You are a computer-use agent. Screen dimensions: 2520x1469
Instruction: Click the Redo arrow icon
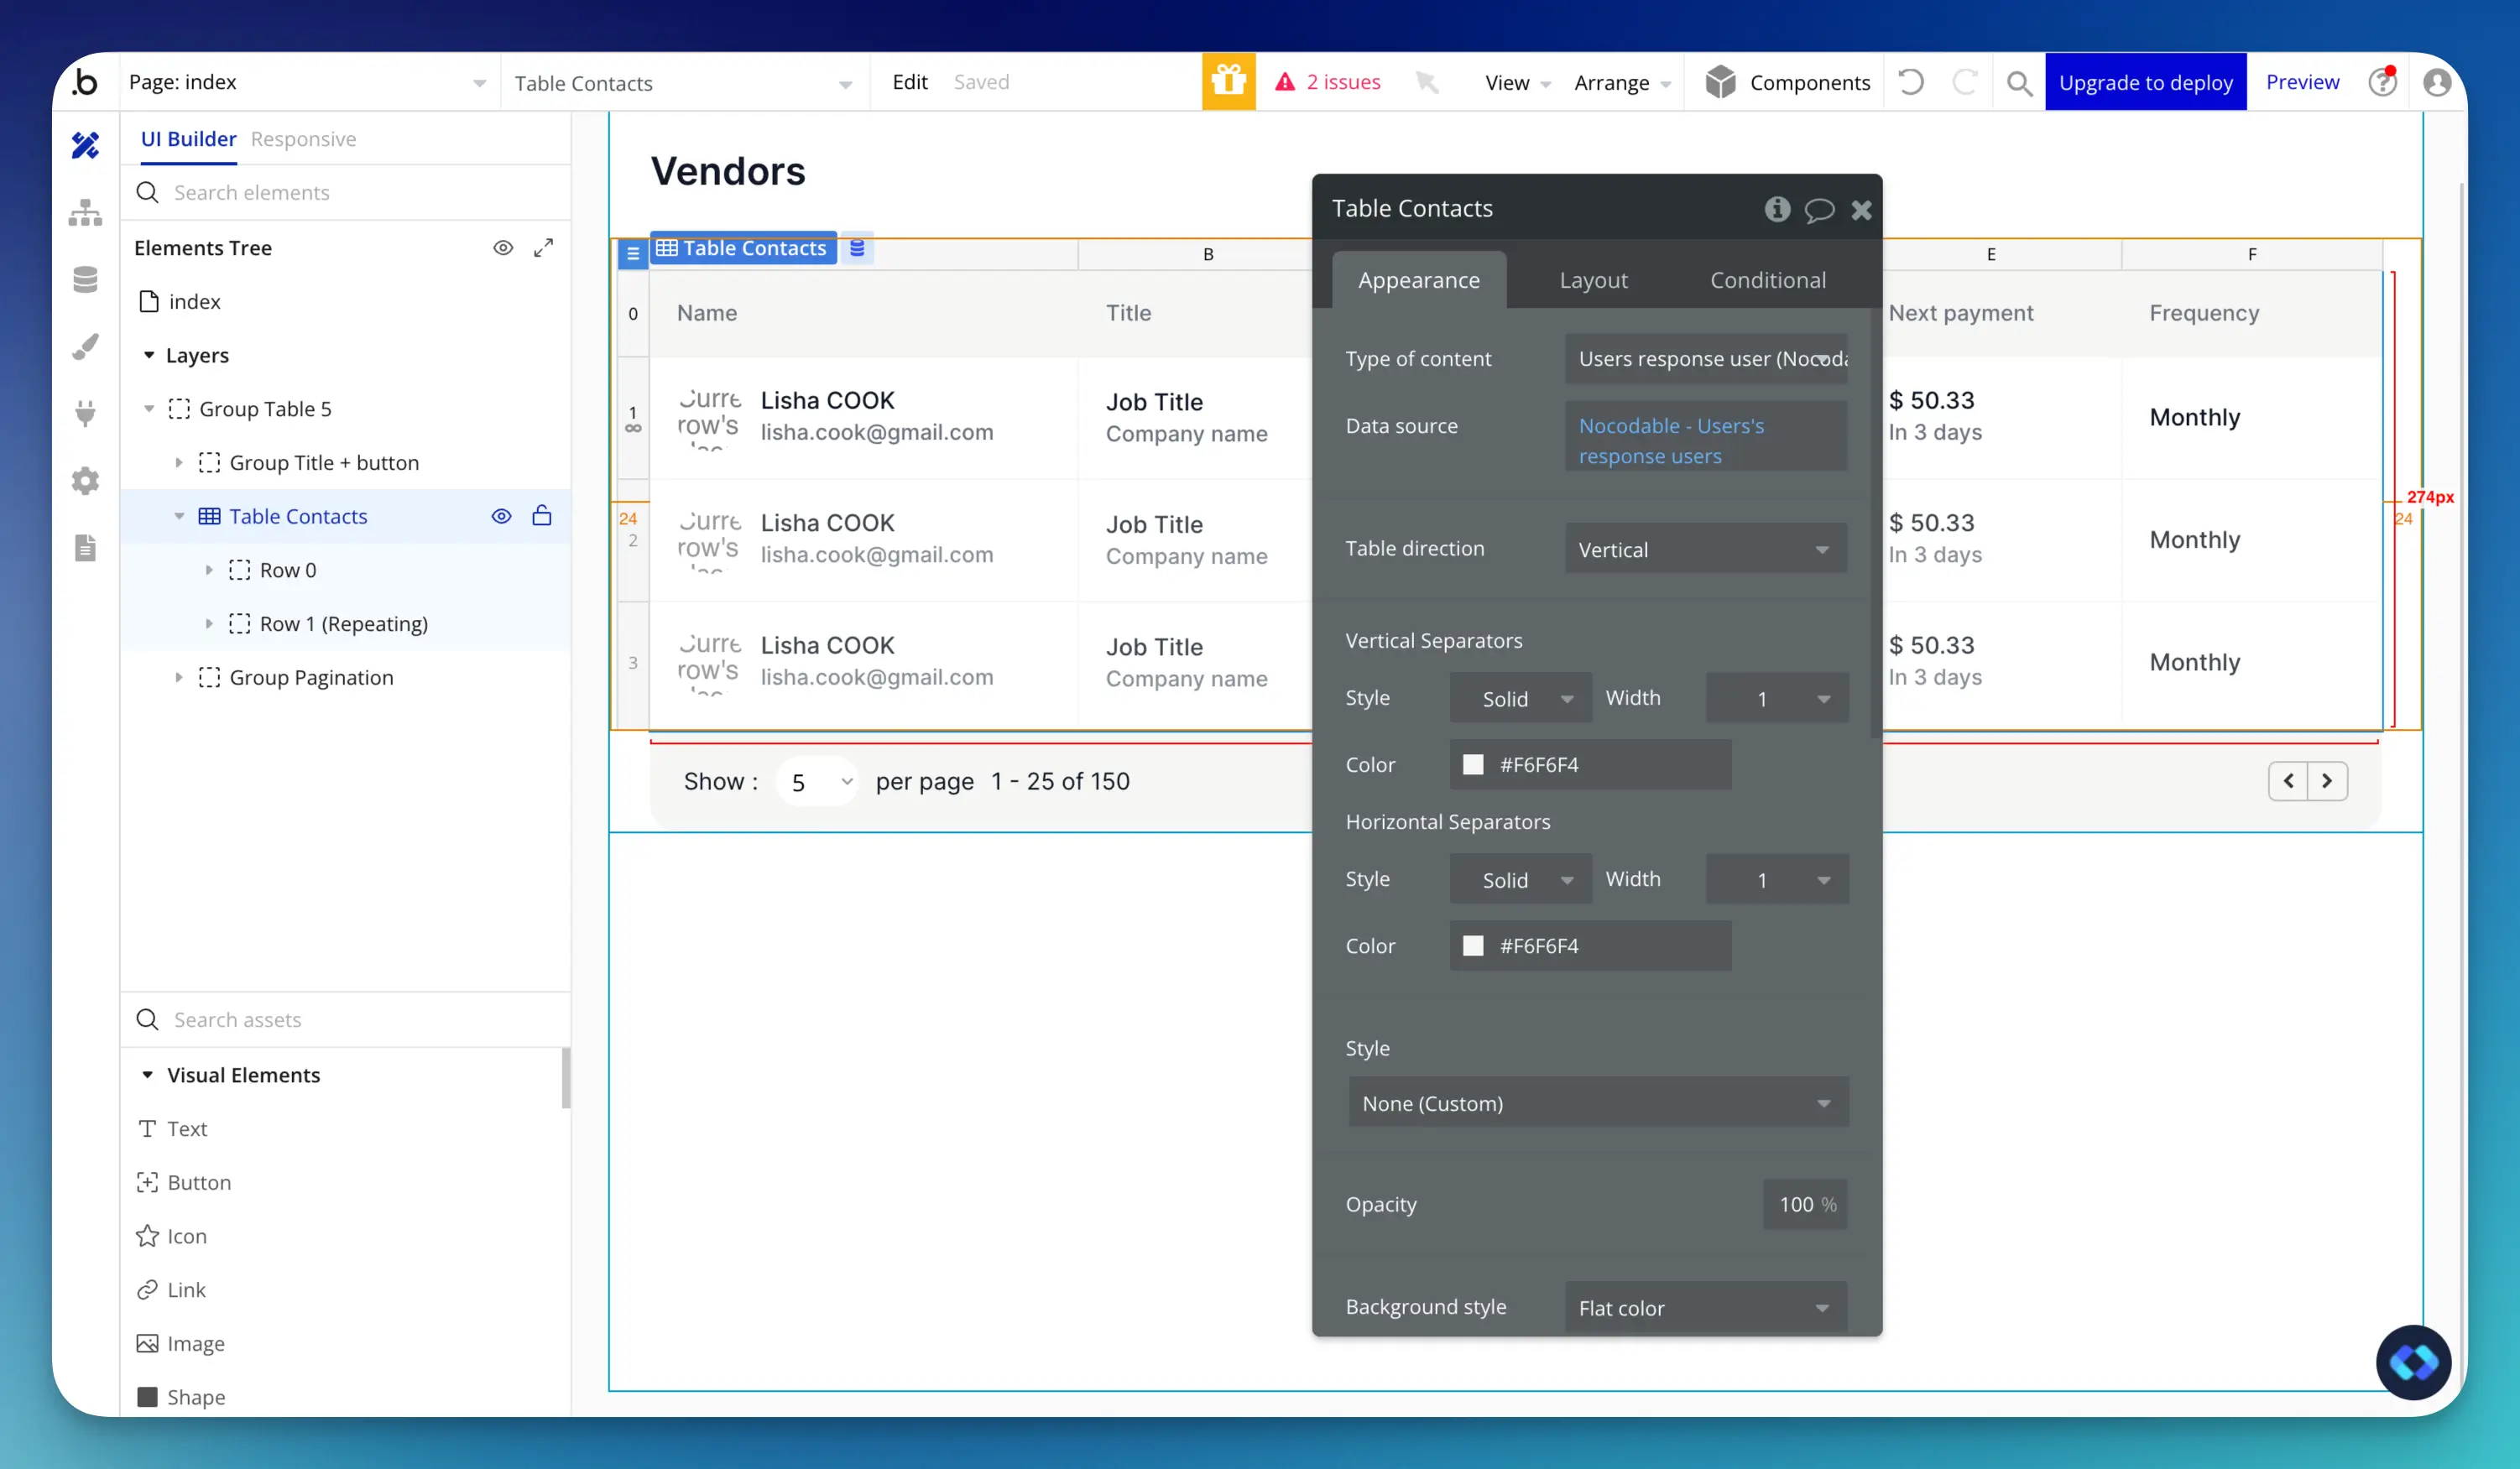pos(1965,82)
